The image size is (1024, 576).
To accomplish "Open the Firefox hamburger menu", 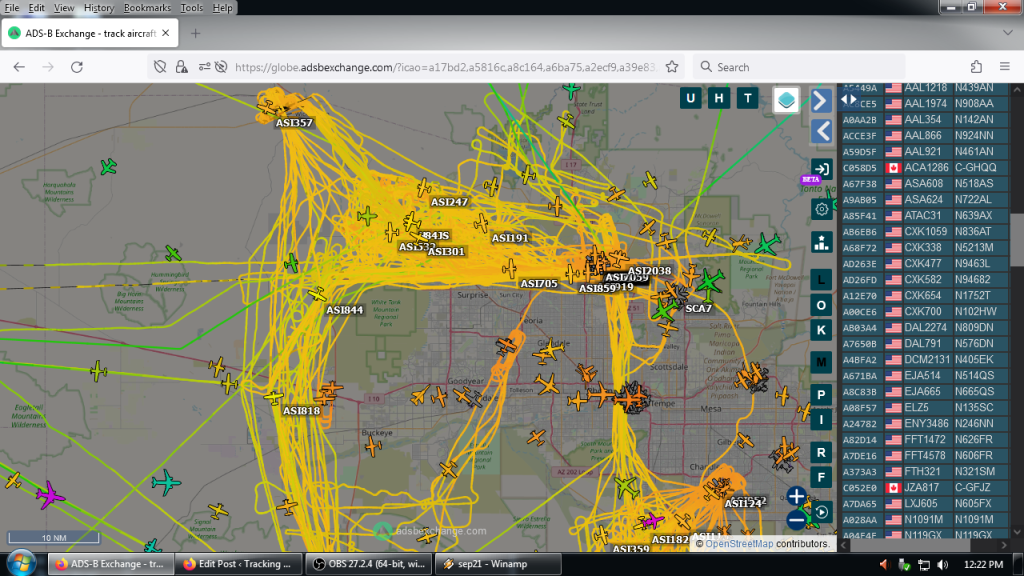I will point(1004,67).
